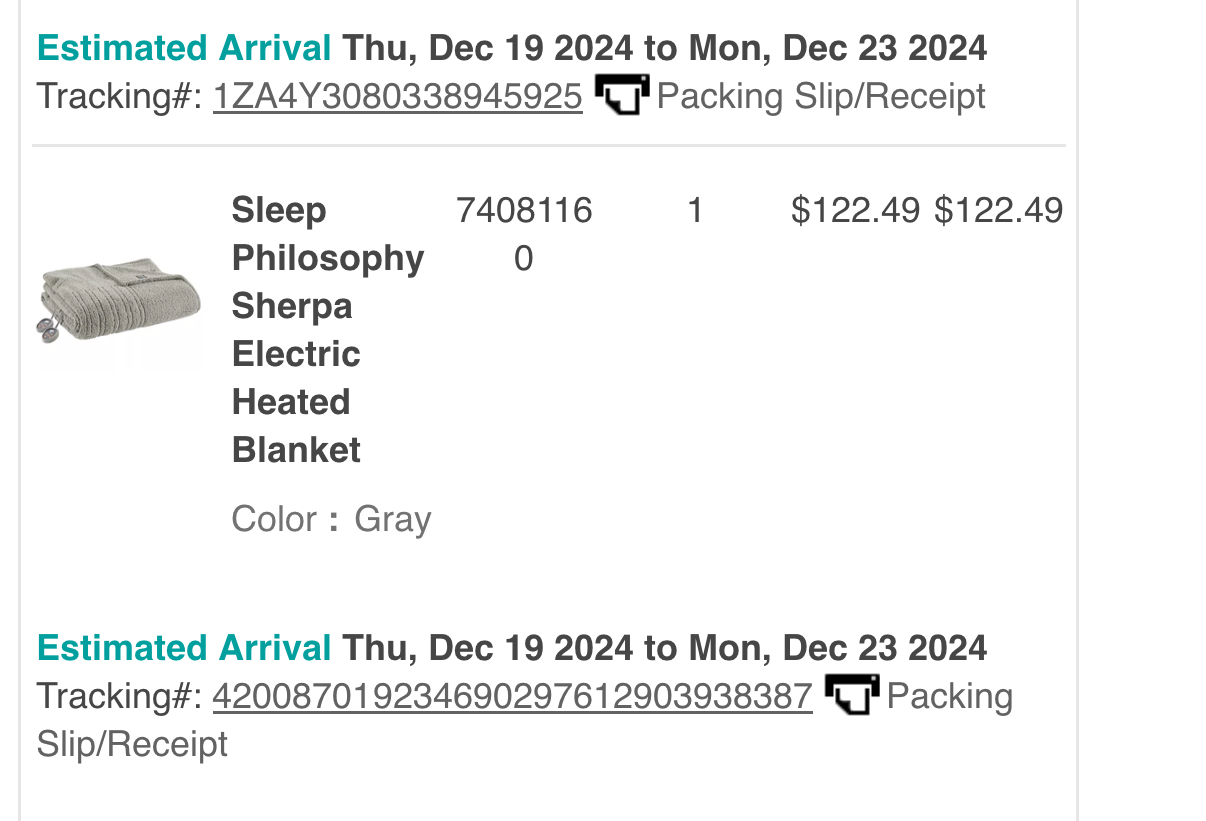Click Estimated Arrival heading above the 1ZA4Y tracking number
1206x821 pixels.
184,47
